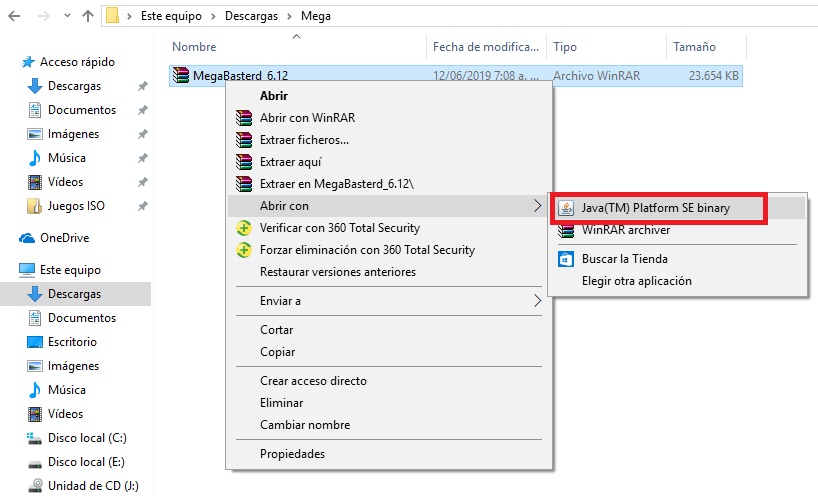The width and height of the screenshot is (818, 496).
Task: Click Mega in the breadcrumb path
Action: tap(316, 16)
